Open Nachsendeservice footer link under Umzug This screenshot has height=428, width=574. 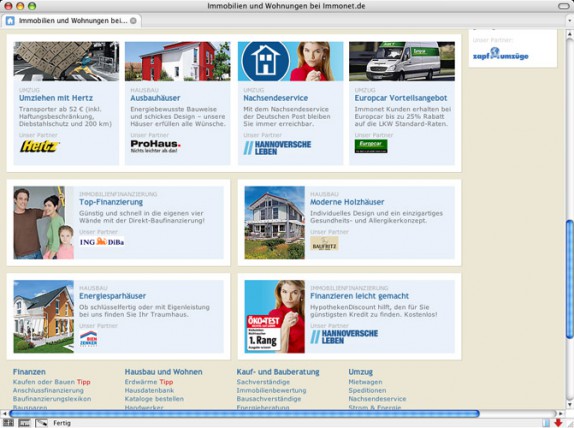(x=377, y=399)
